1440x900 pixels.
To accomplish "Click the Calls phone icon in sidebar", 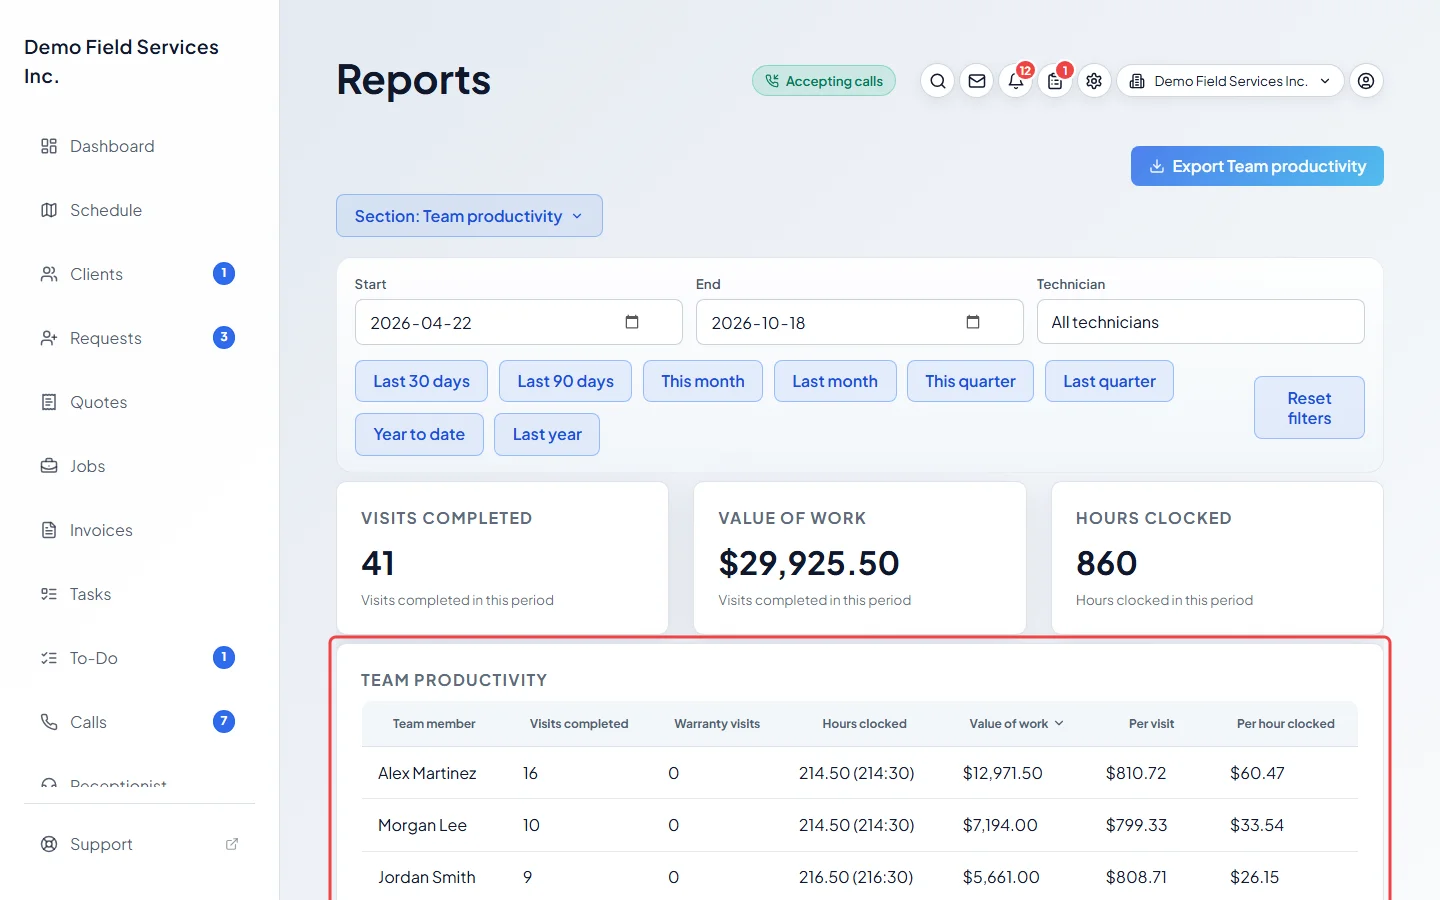I will coord(49,722).
